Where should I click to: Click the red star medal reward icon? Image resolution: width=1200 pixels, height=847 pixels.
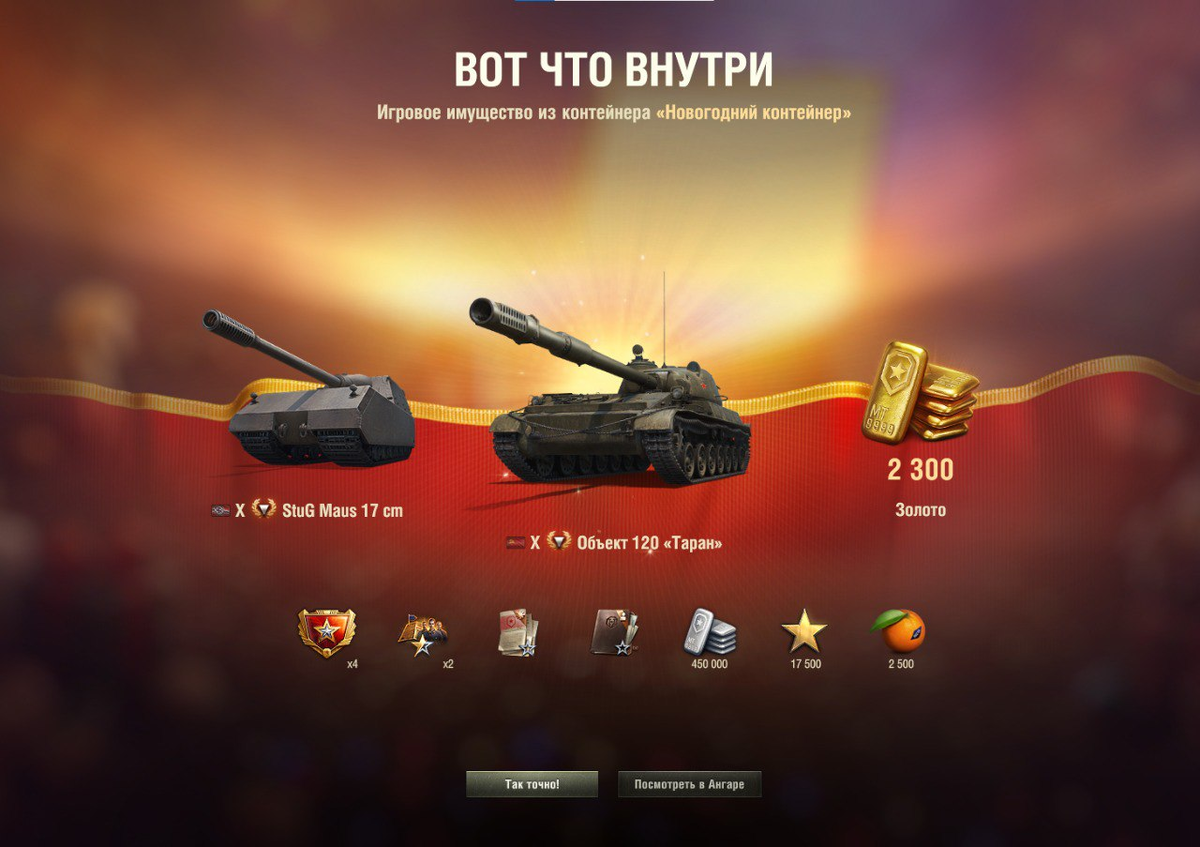coord(327,633)
